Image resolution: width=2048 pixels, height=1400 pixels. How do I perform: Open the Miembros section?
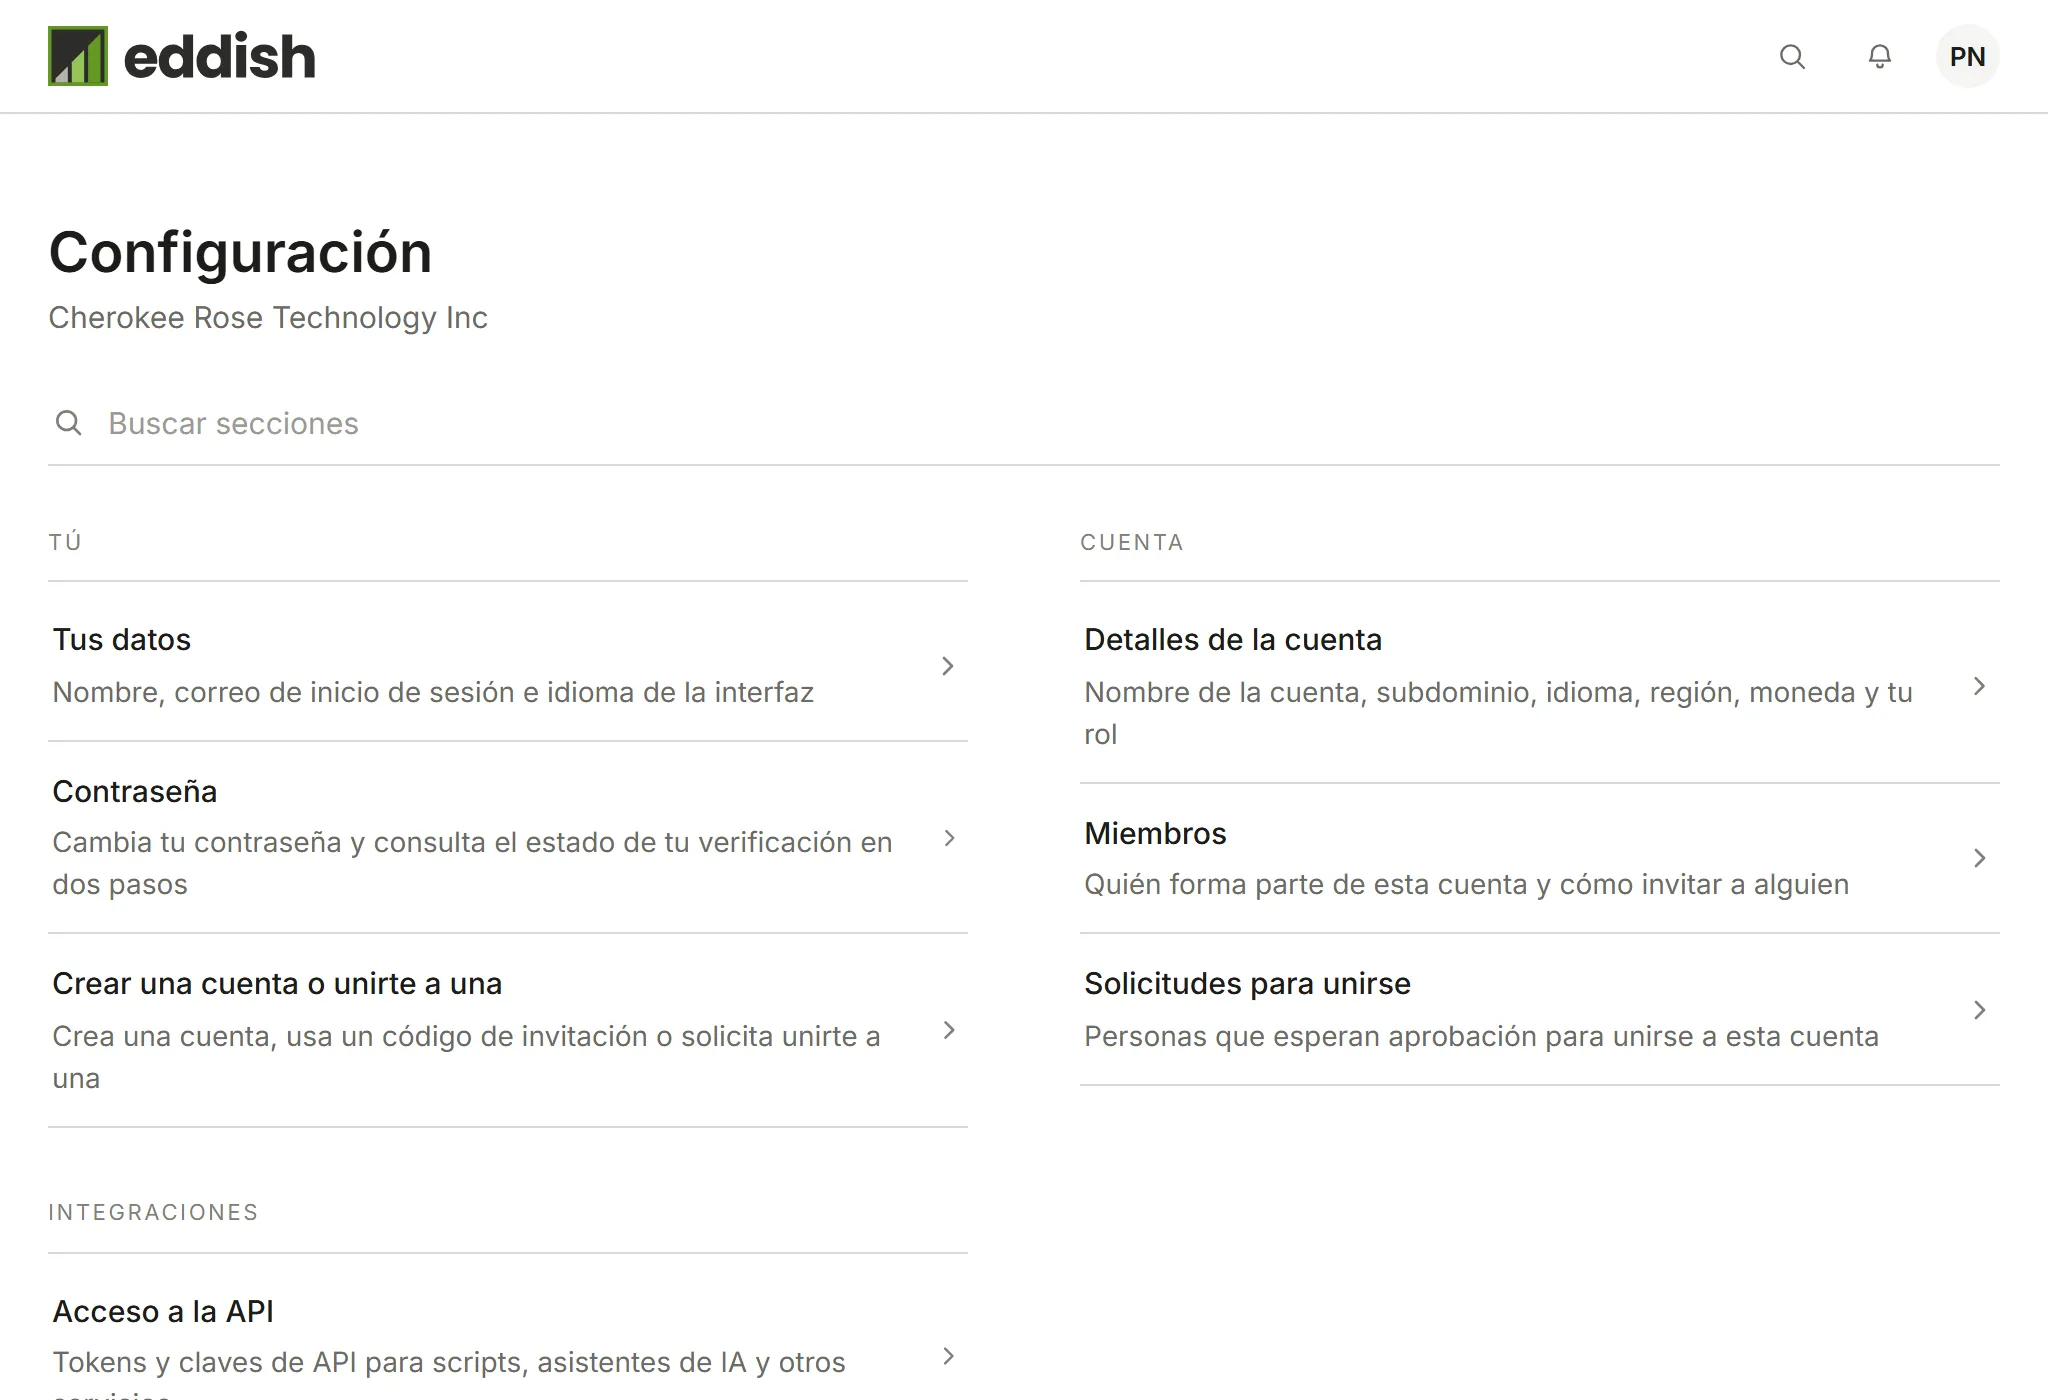click(1540, 859)
